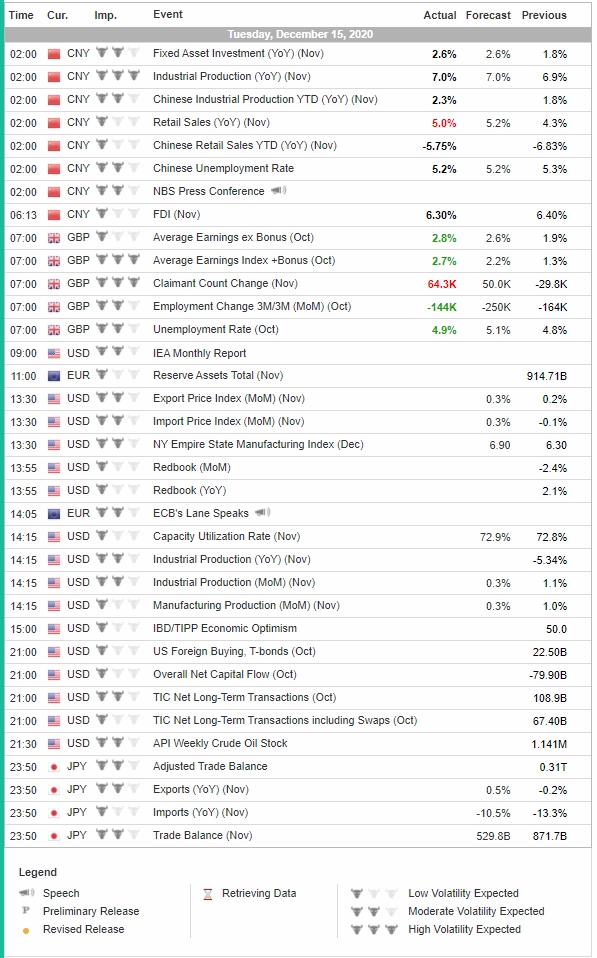This screenshot has width=597, height=958.
Task: Click the Forecast column header
Action: coord(488,15)
